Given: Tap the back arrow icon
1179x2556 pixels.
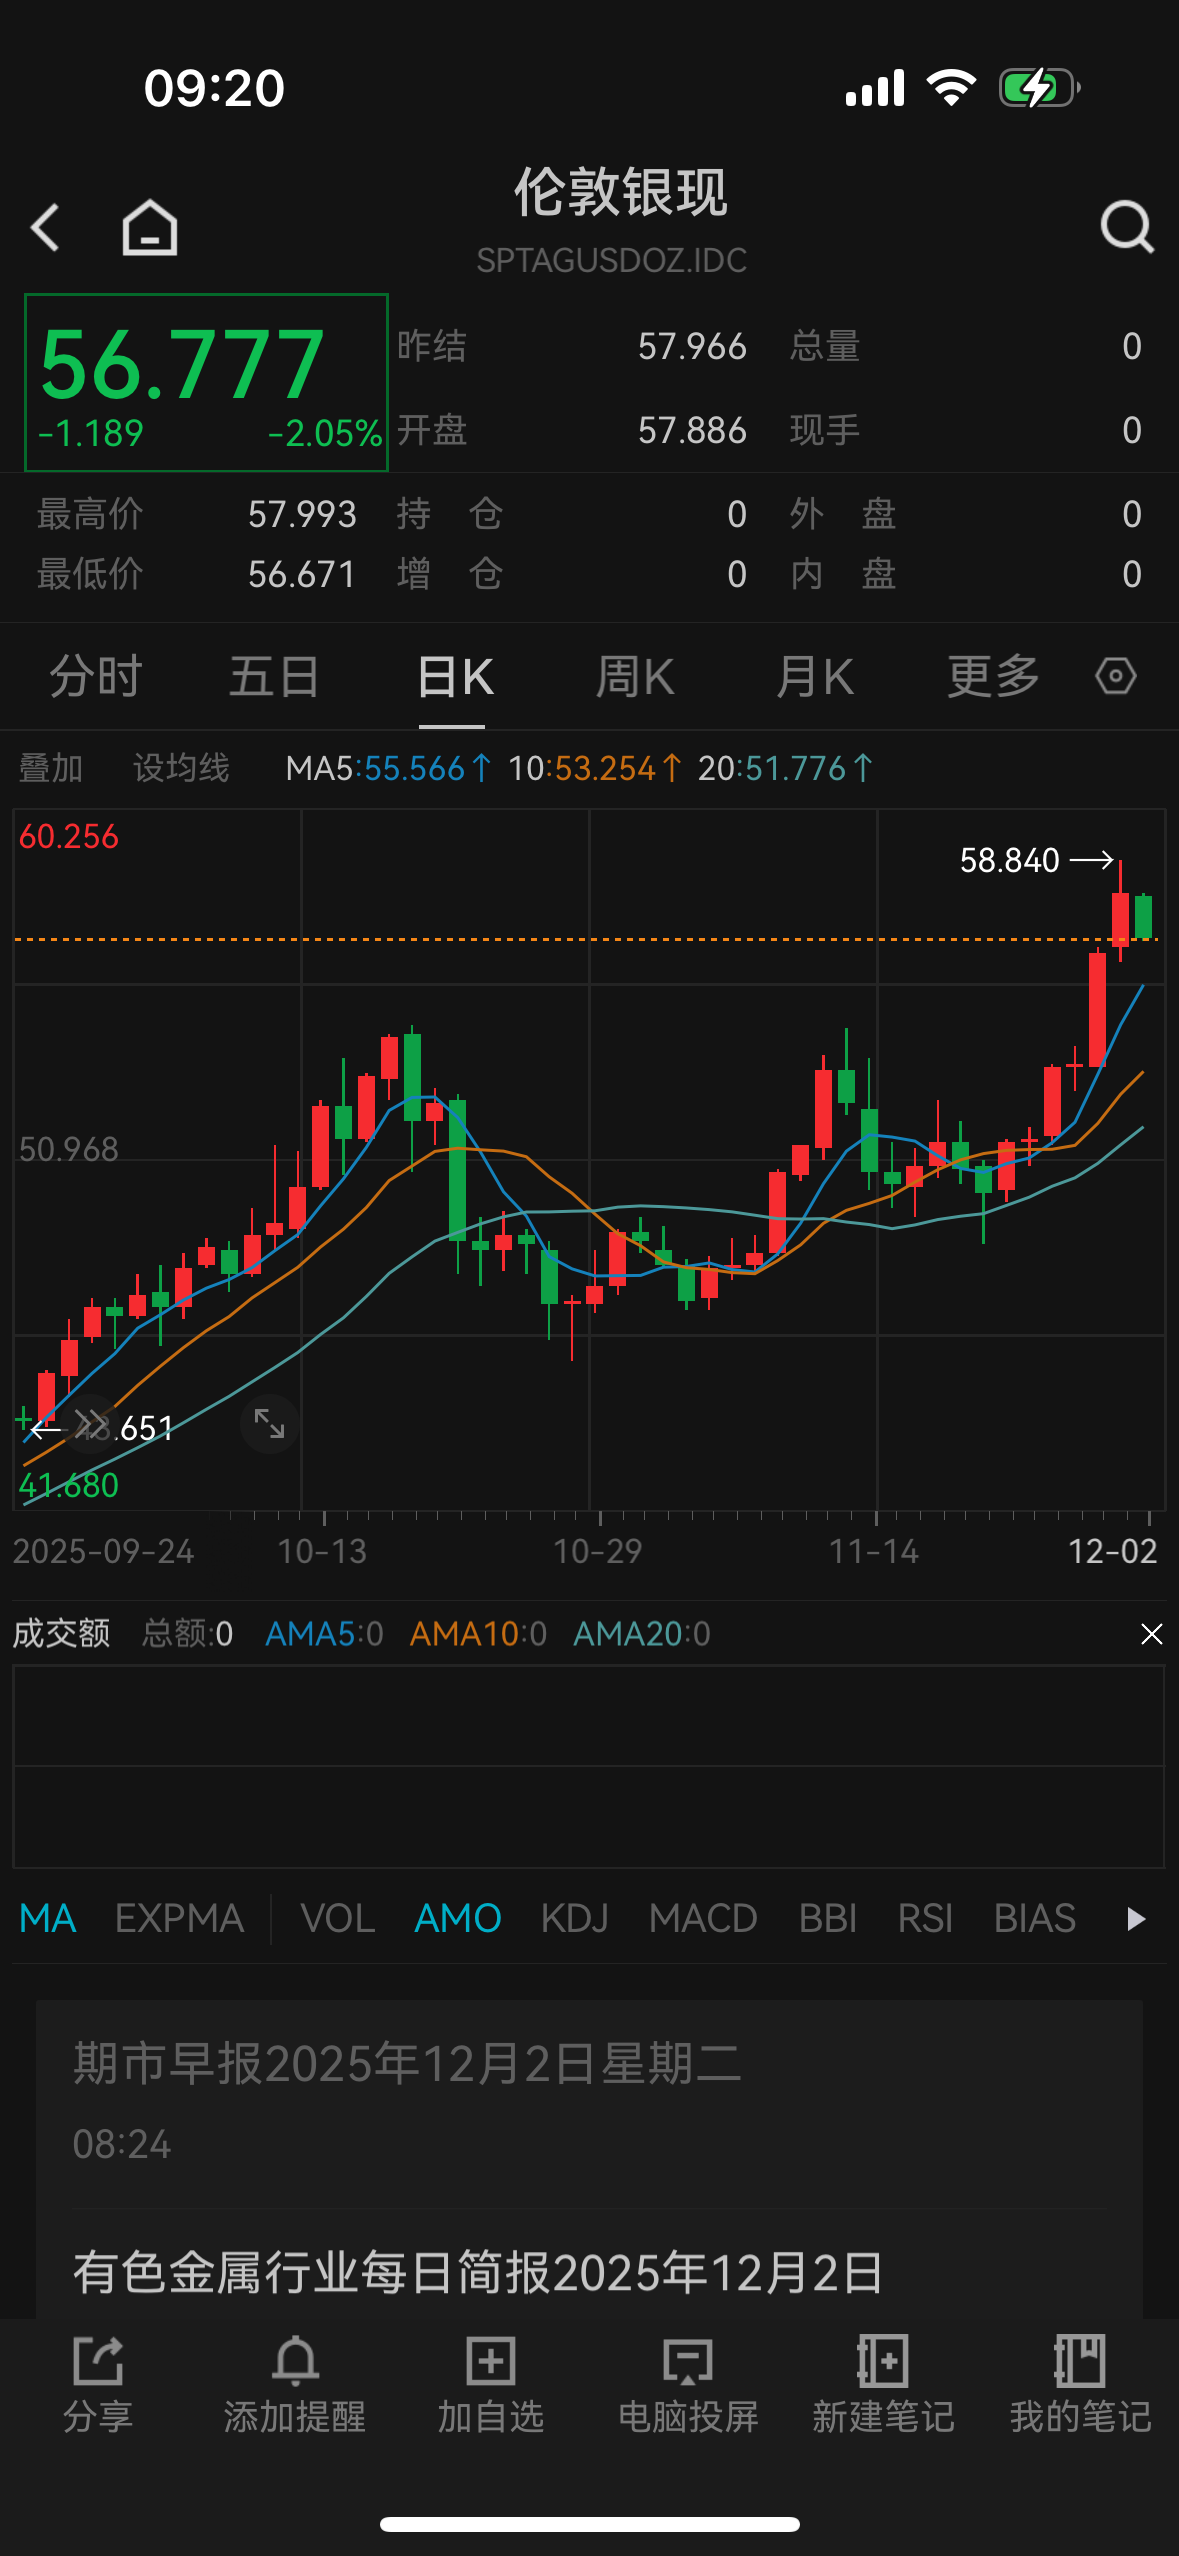Looking at the screenshot, I should [x=46, y=227].
